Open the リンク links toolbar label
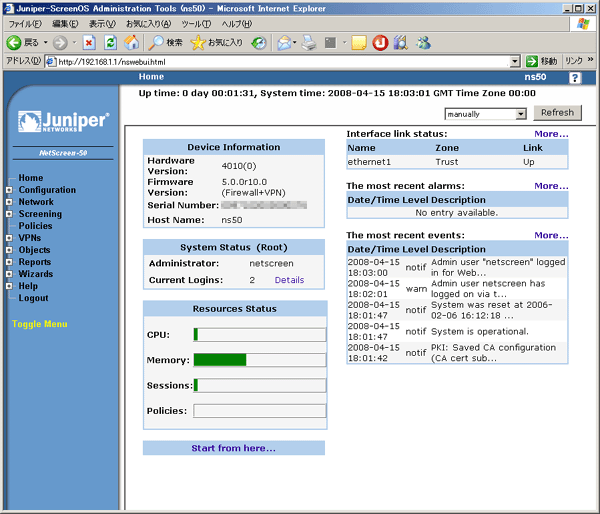 coord(574,61)
